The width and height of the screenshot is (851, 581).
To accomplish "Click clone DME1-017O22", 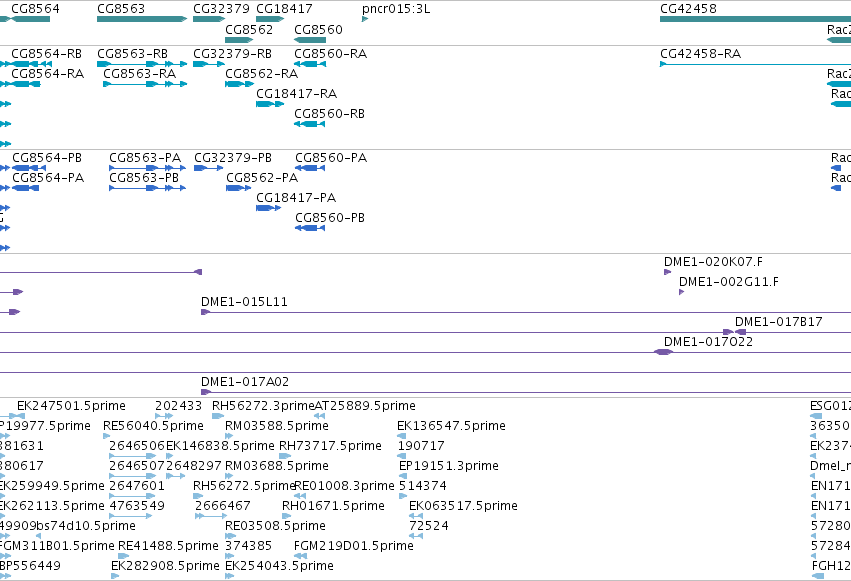I will click(x=663, y=352).
